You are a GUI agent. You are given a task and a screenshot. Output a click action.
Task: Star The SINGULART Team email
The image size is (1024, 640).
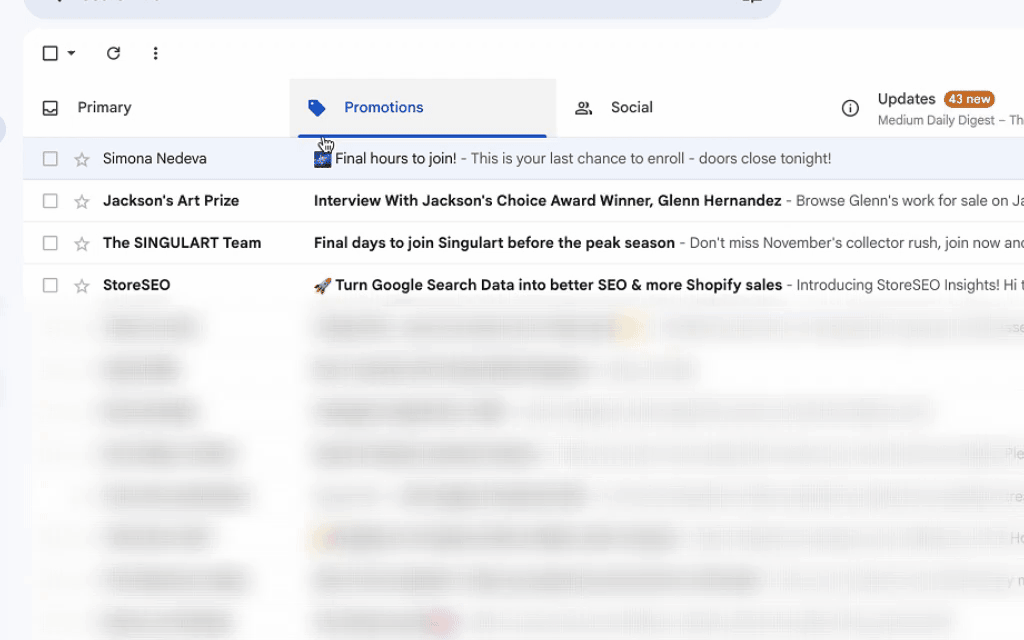coord(82,243)
